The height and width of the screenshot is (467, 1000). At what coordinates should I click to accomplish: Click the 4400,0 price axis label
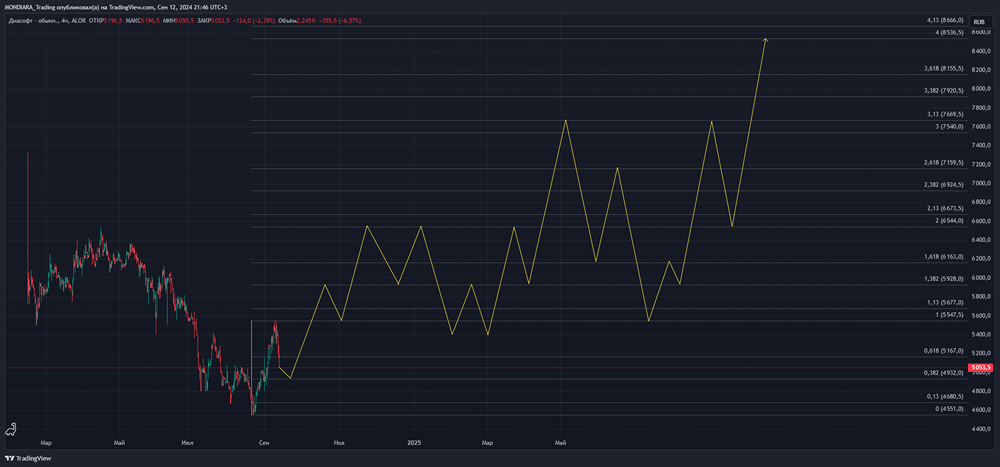981,429
